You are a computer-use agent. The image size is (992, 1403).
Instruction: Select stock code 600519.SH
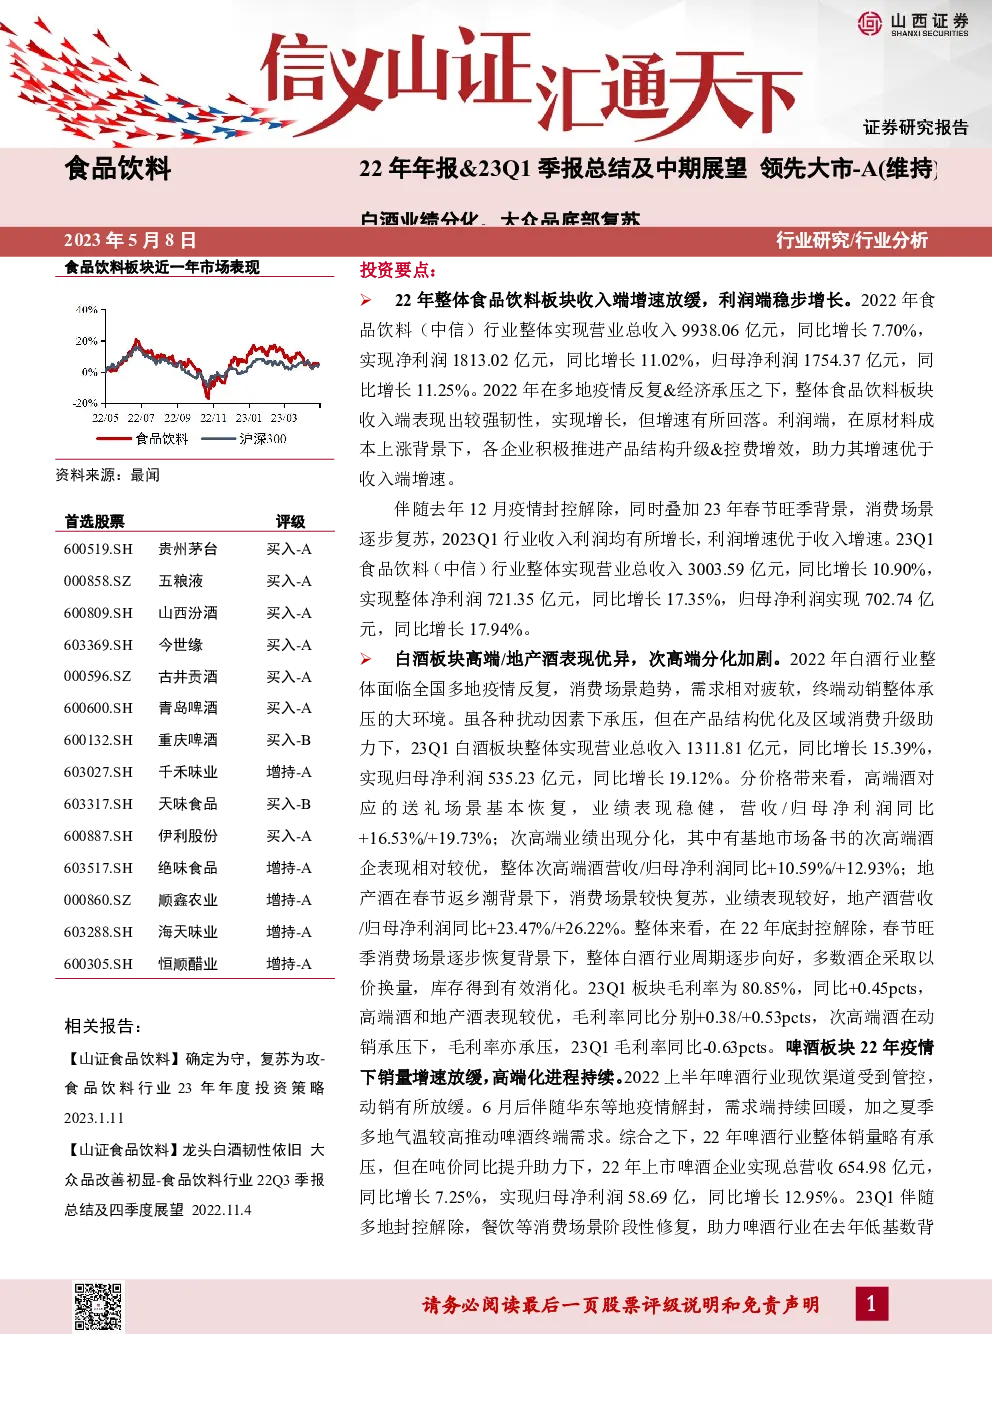98,549
